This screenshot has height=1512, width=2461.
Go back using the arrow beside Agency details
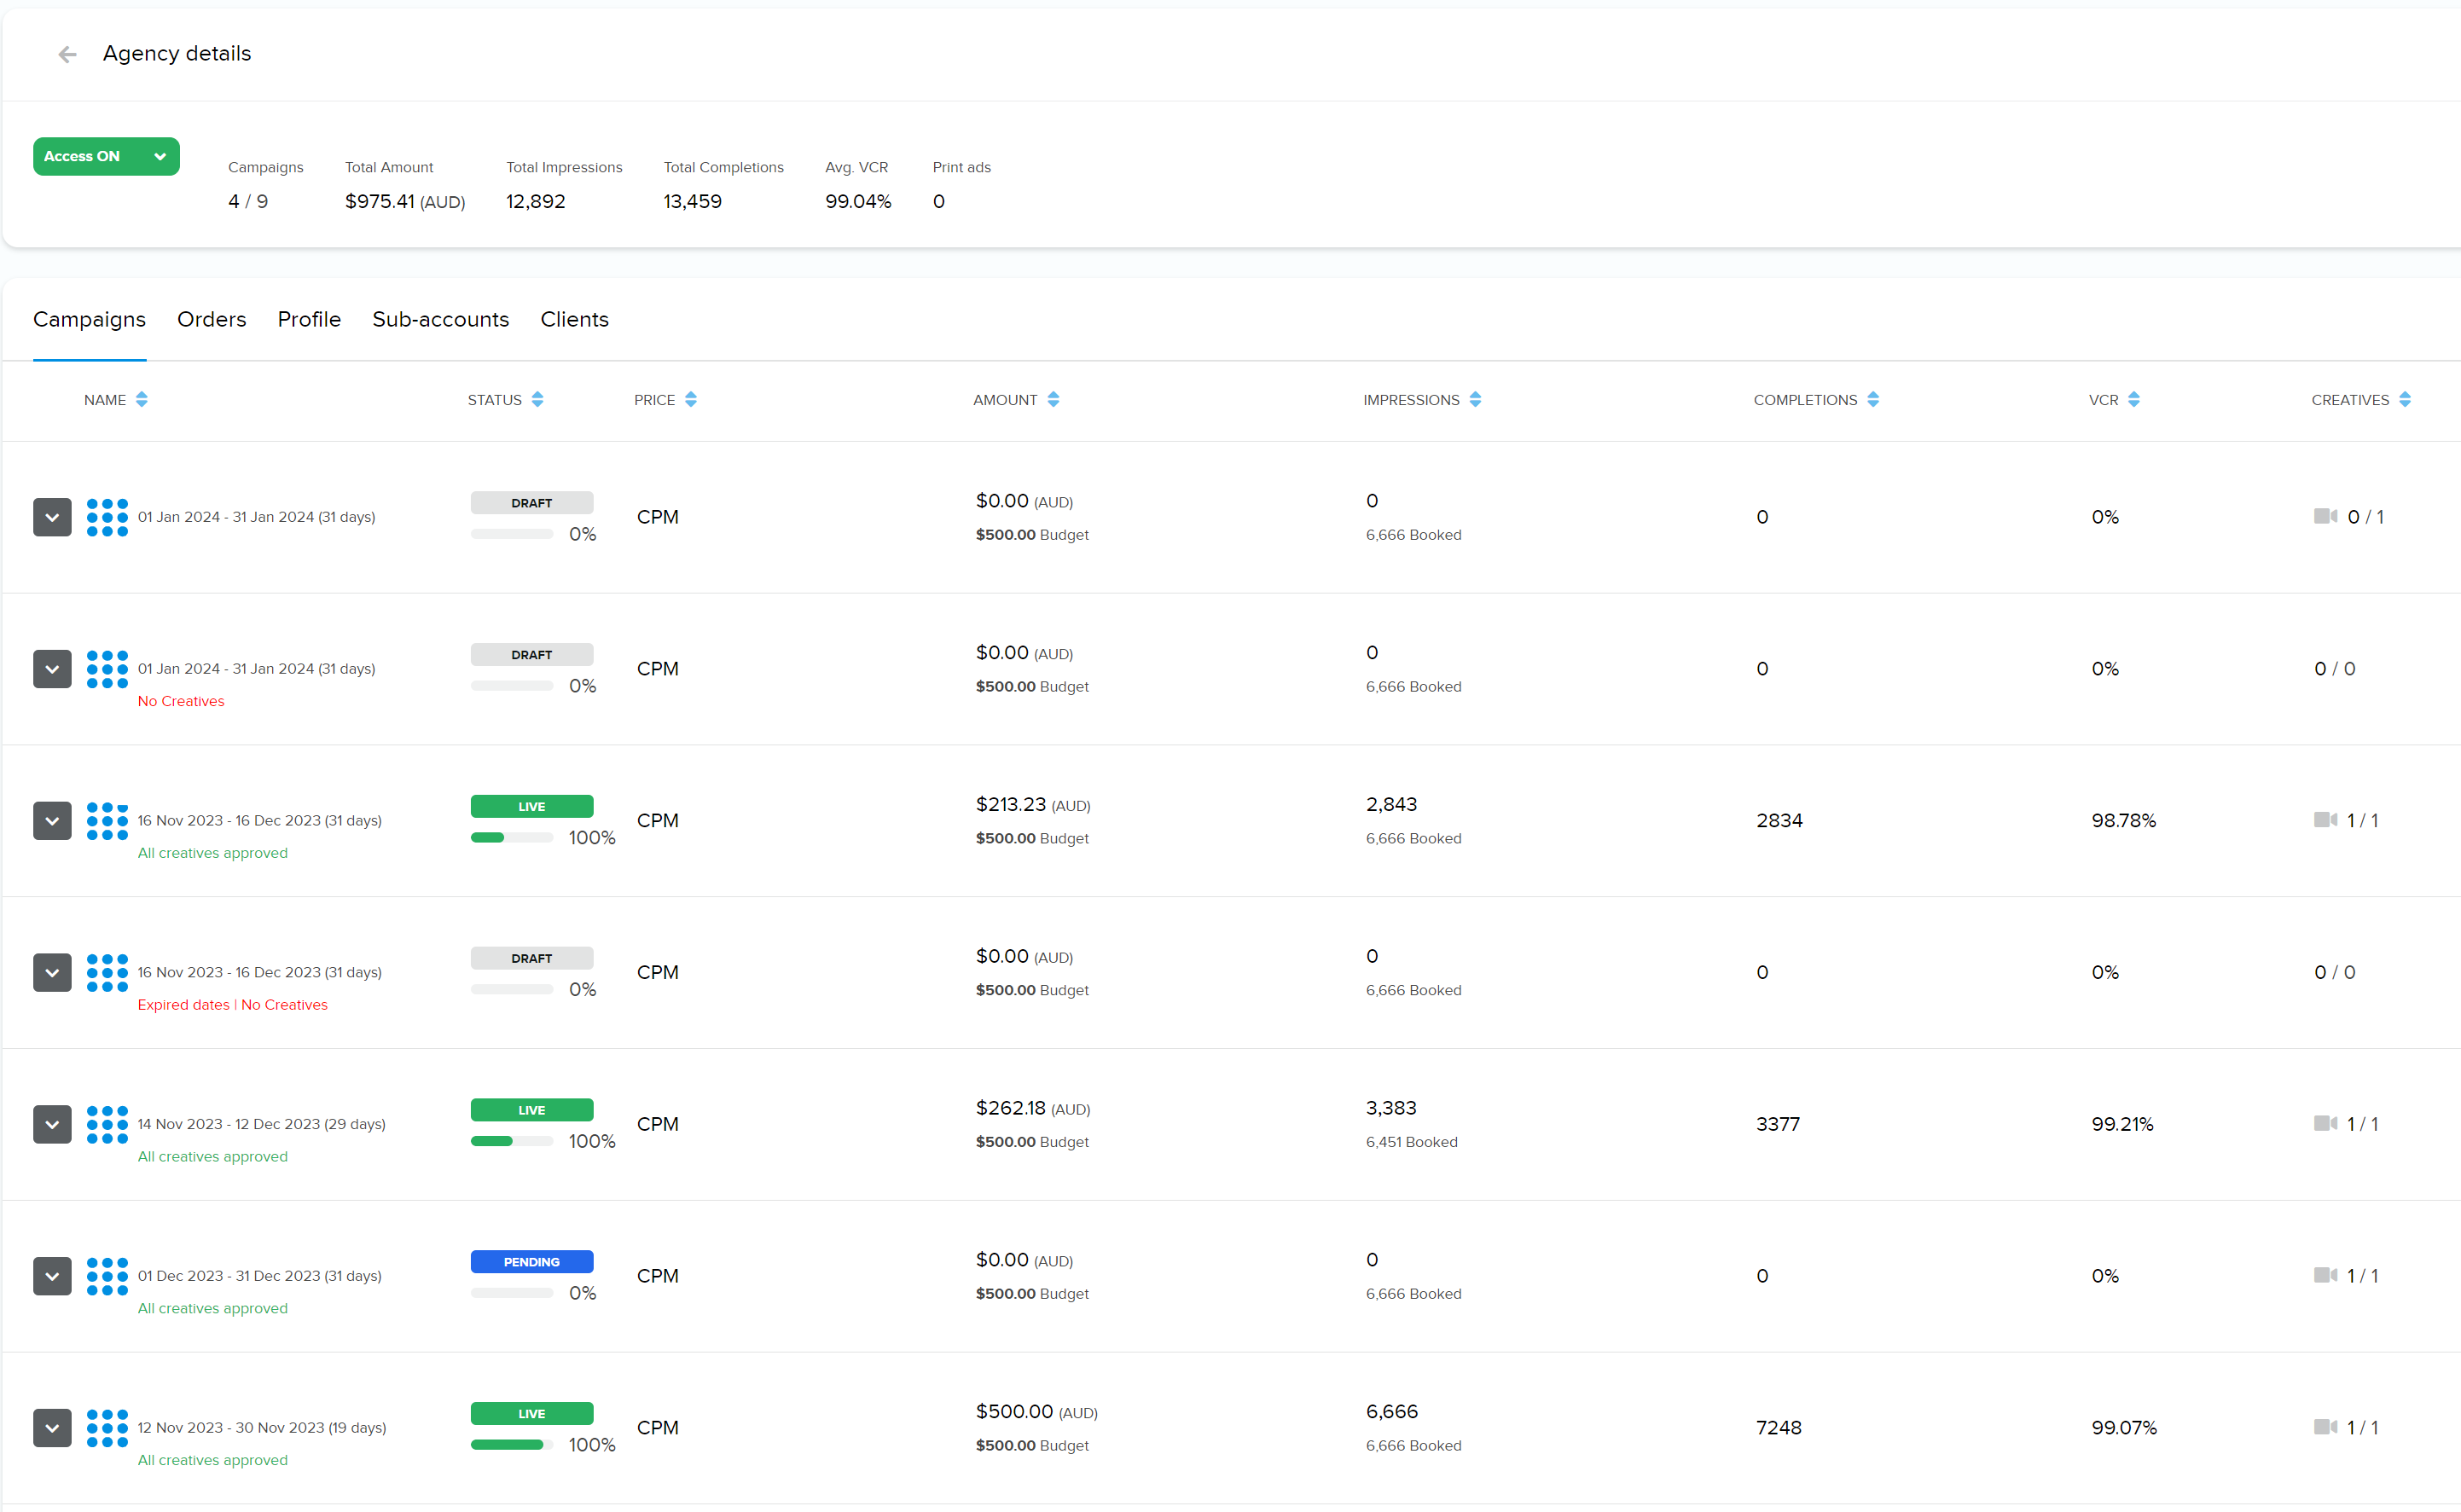(x=67, y=54)
